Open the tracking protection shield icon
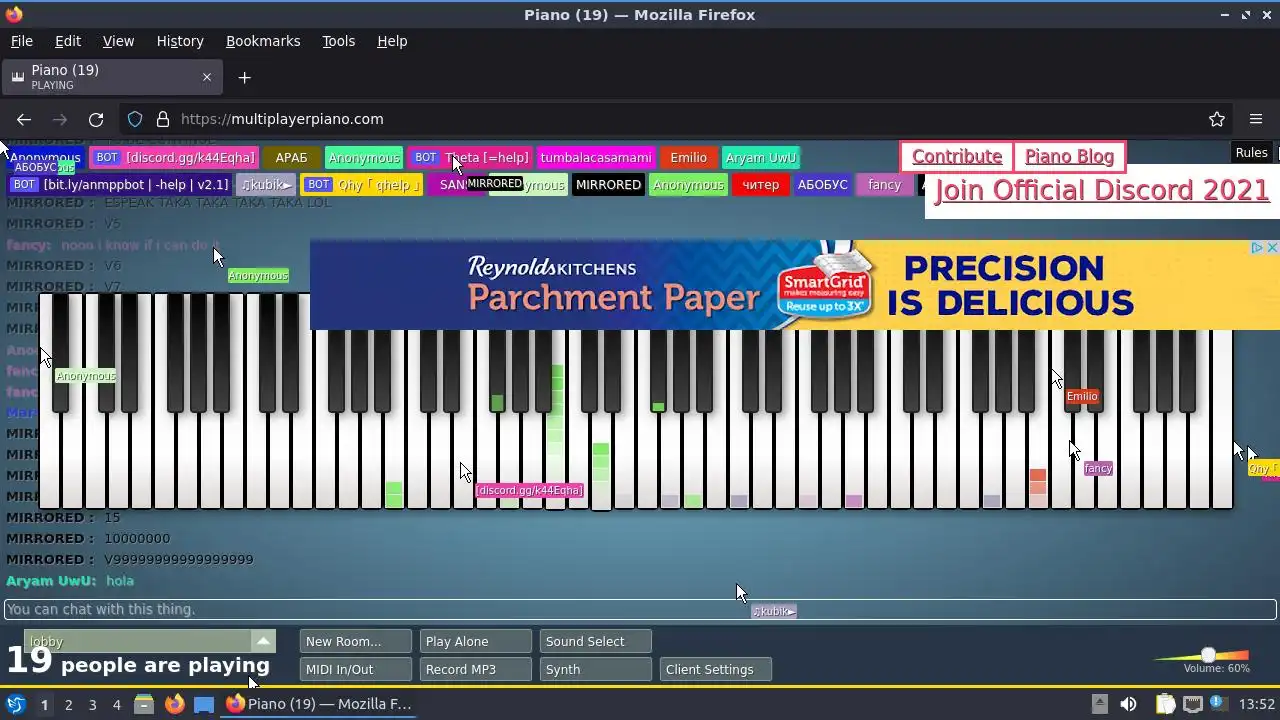Screen dimensions: 1280x720 [x=135, y=119]
